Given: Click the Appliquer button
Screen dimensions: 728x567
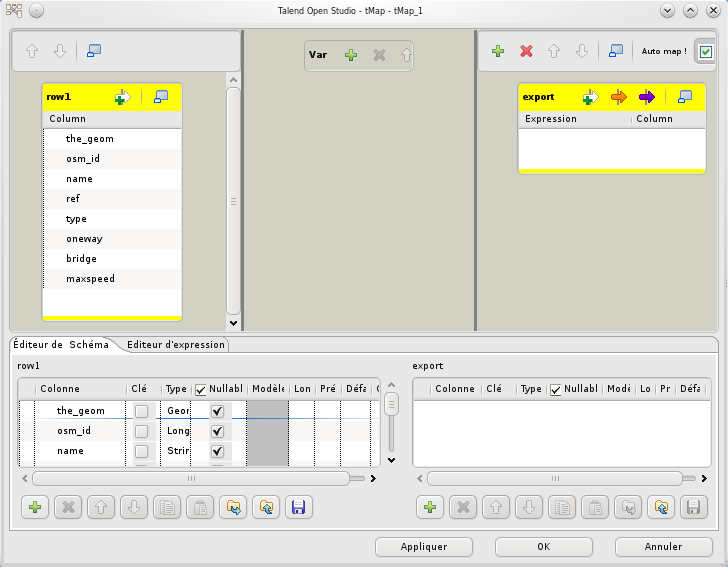Looking at the screenshot, I should click(423, 547).
